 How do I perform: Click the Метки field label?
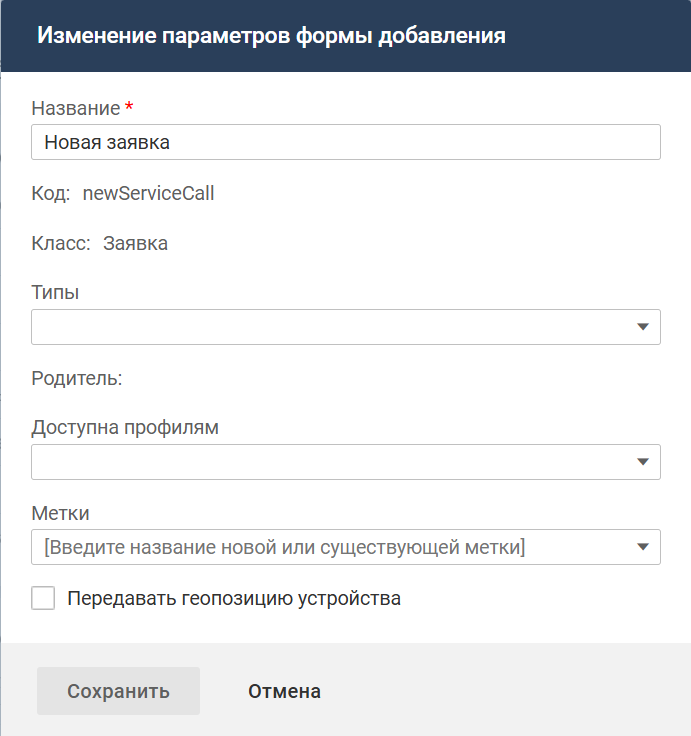[60, 513]
